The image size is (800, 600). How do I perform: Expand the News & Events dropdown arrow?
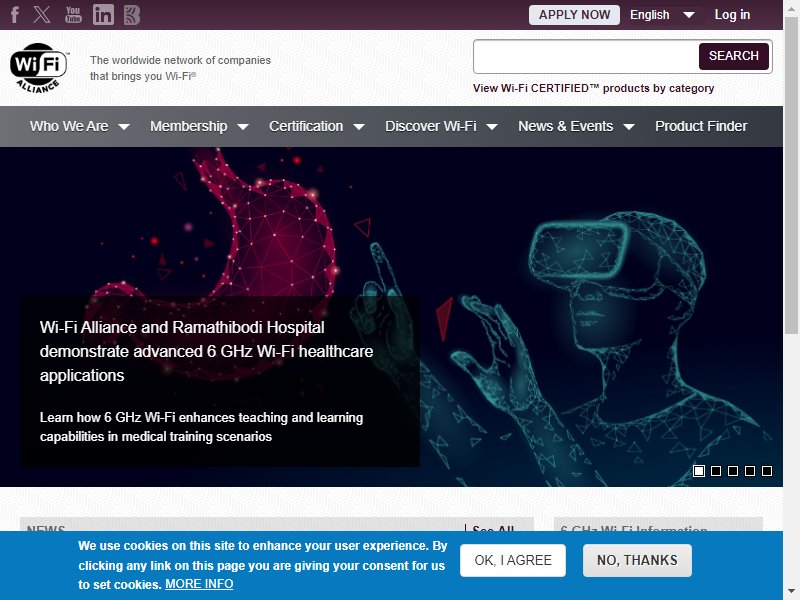click(629, 127)
